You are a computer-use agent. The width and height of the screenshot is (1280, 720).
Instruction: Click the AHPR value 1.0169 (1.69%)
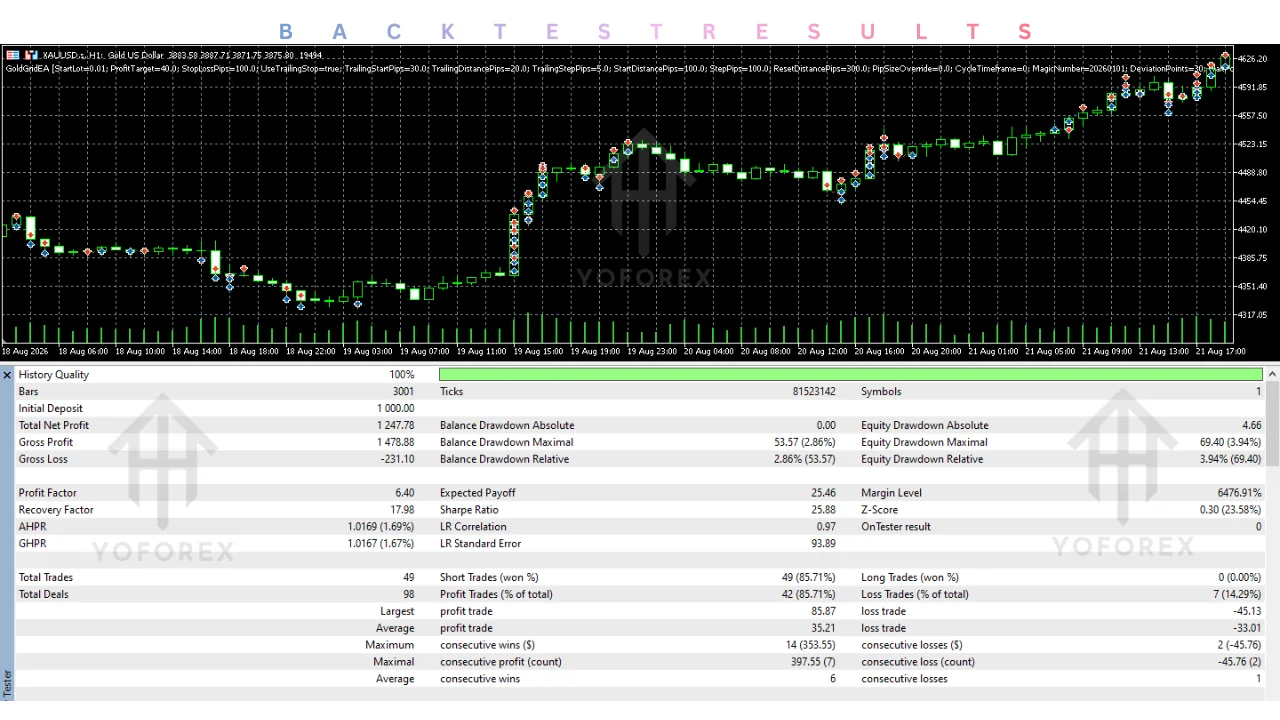381,527
